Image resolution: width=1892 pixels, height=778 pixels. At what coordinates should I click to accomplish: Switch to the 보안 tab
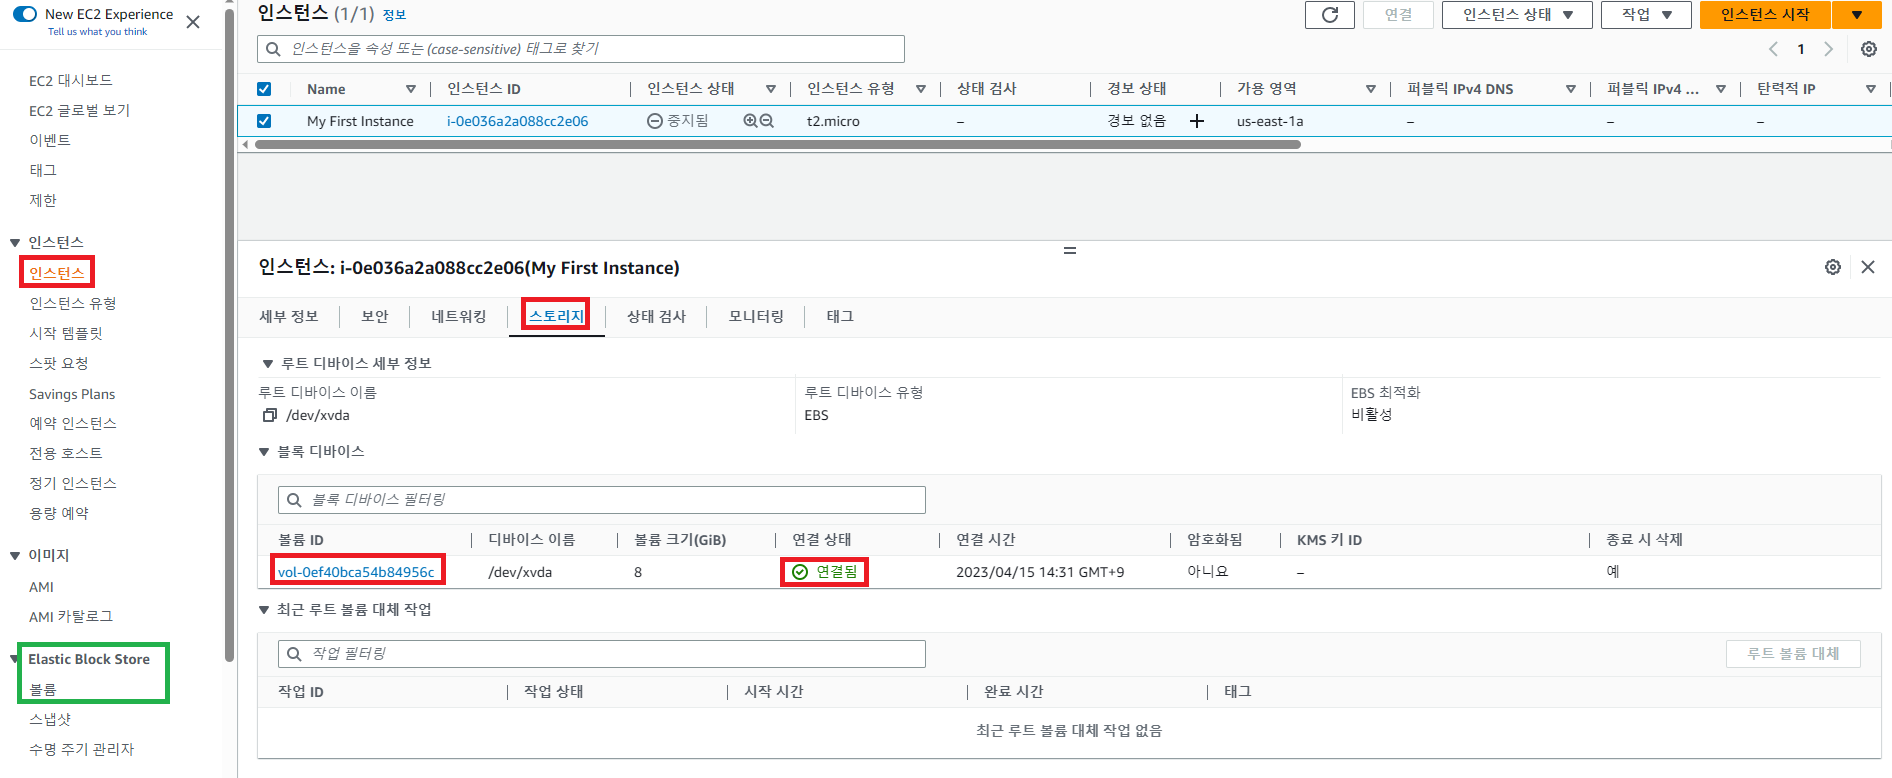(374, 316)
